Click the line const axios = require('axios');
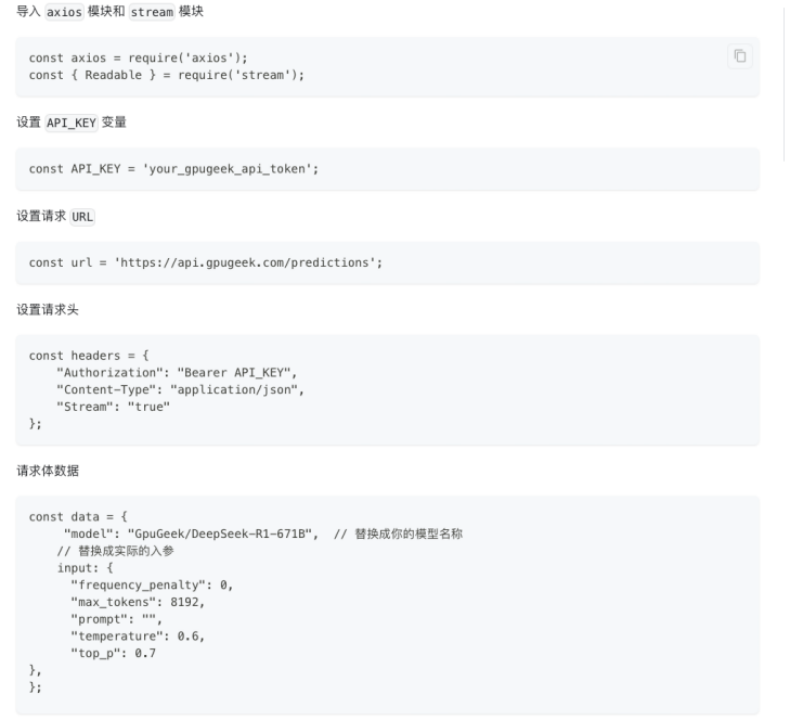790x720 pixels. coord(138,58)
